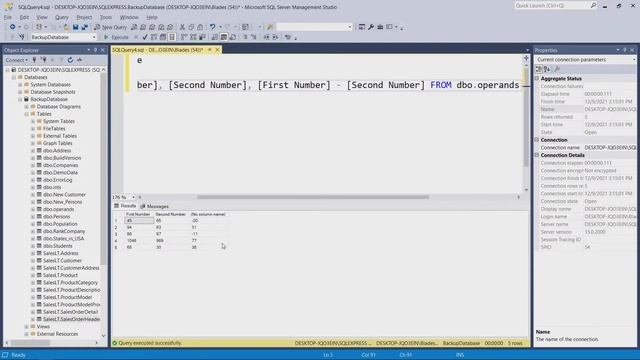This screenshot has width=640, height=360.
Task: Click the activity monitor icon in Object Explorer
Action: (x=80, y=60)
